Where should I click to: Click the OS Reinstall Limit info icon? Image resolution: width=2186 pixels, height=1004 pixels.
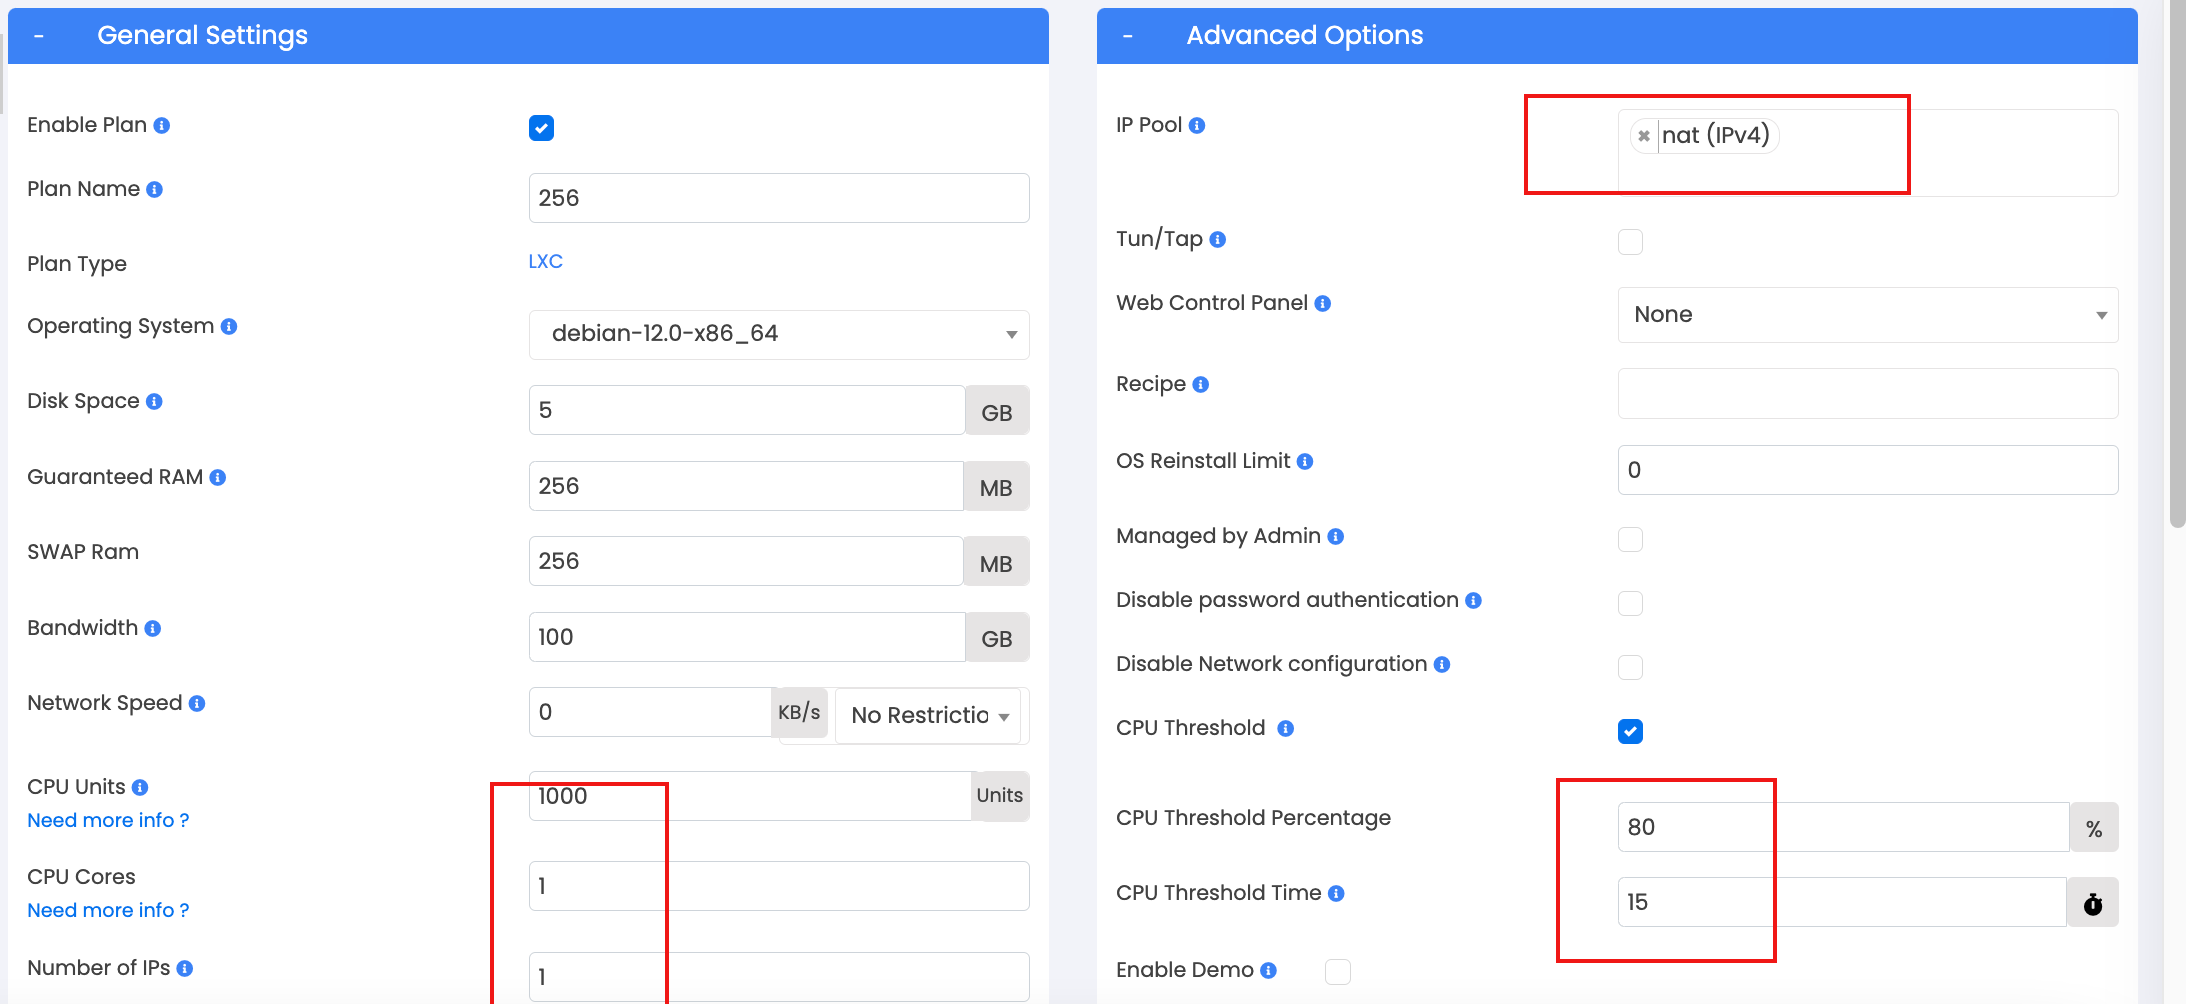1305,462
